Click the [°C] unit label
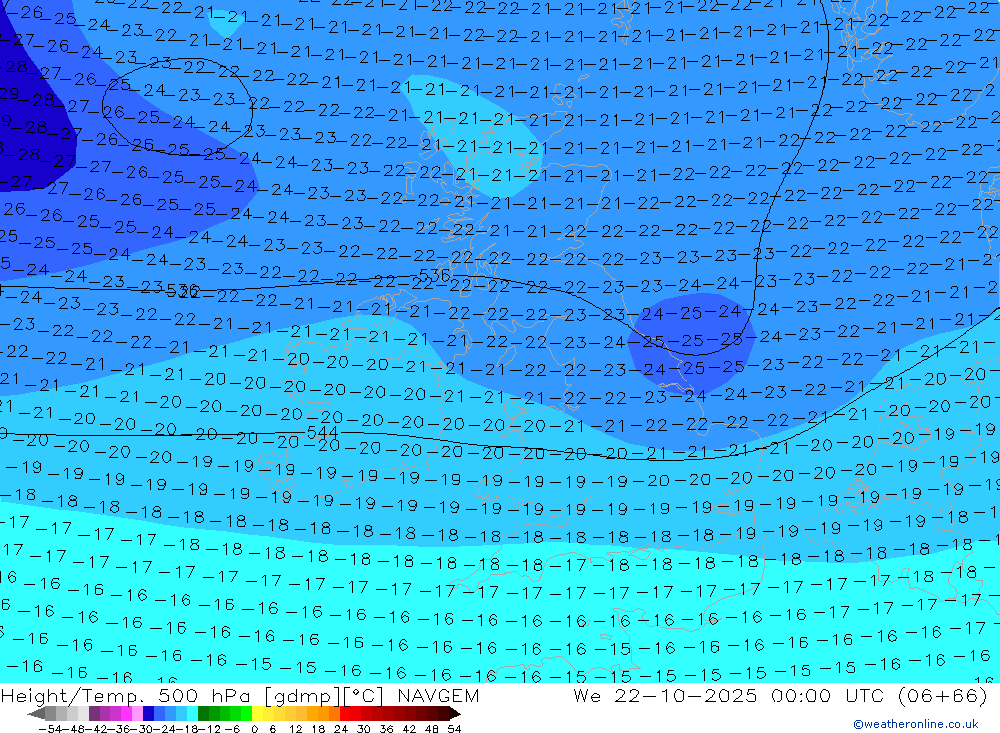 point(364,696)
